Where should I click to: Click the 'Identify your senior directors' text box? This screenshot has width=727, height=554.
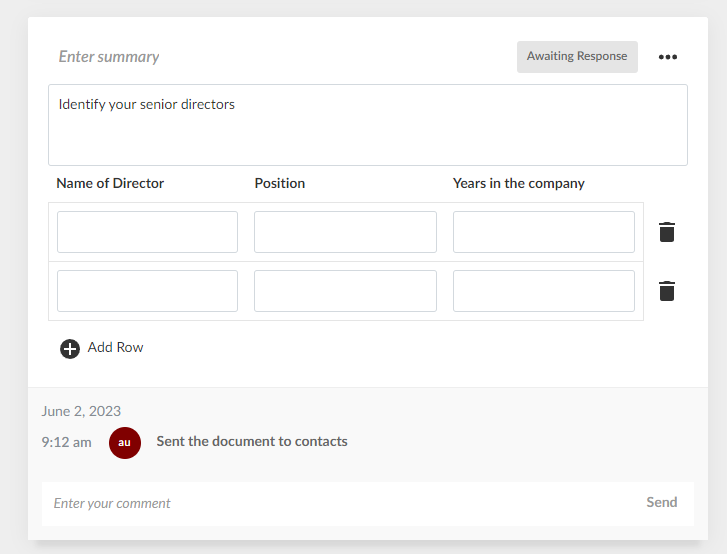pyautogui.click(x=367, y=125)
